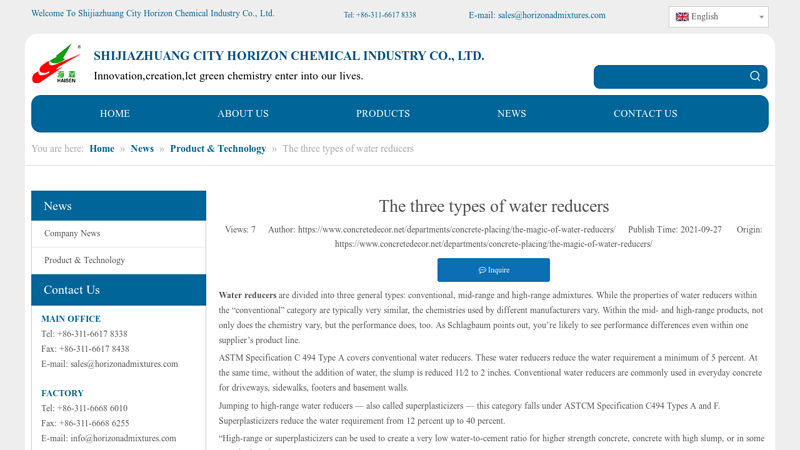
Task: Open the PRODUCTS menu item
Action: click(x=383, y=114)
